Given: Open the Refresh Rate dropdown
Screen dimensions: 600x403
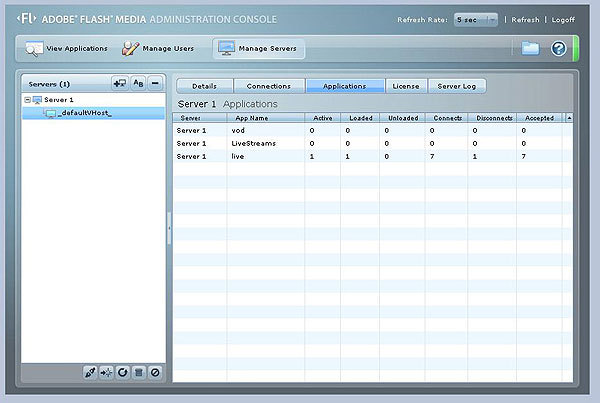Looking at the screenshot, I should click(x=476, y=20).
